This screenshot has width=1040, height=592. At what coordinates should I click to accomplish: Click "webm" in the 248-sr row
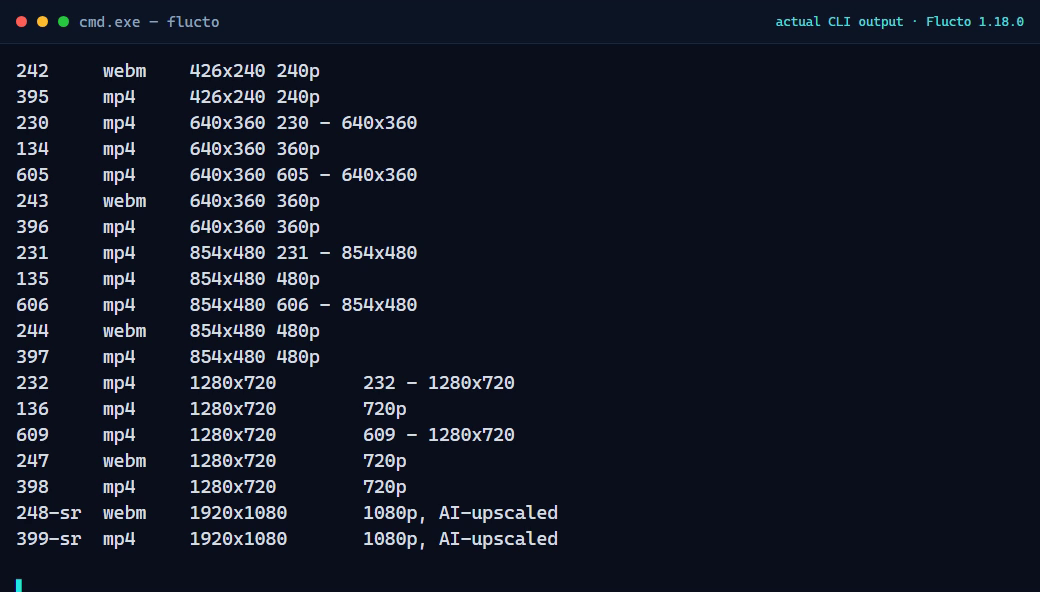click(x=125, y=513)
